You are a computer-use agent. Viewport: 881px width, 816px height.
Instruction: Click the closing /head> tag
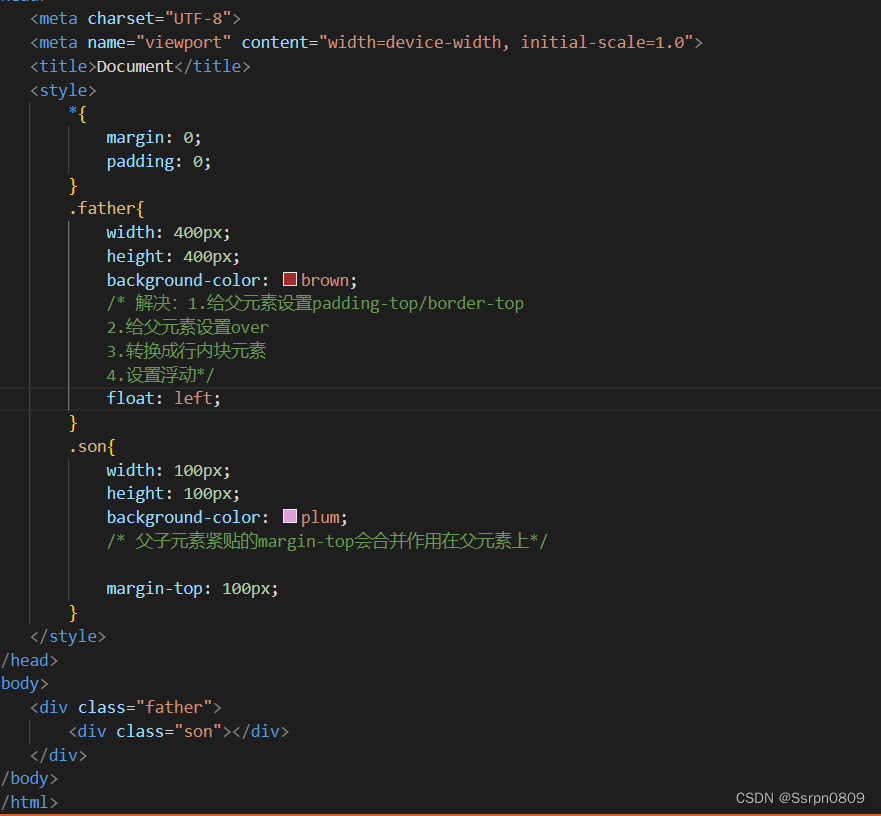click(29, 660)
